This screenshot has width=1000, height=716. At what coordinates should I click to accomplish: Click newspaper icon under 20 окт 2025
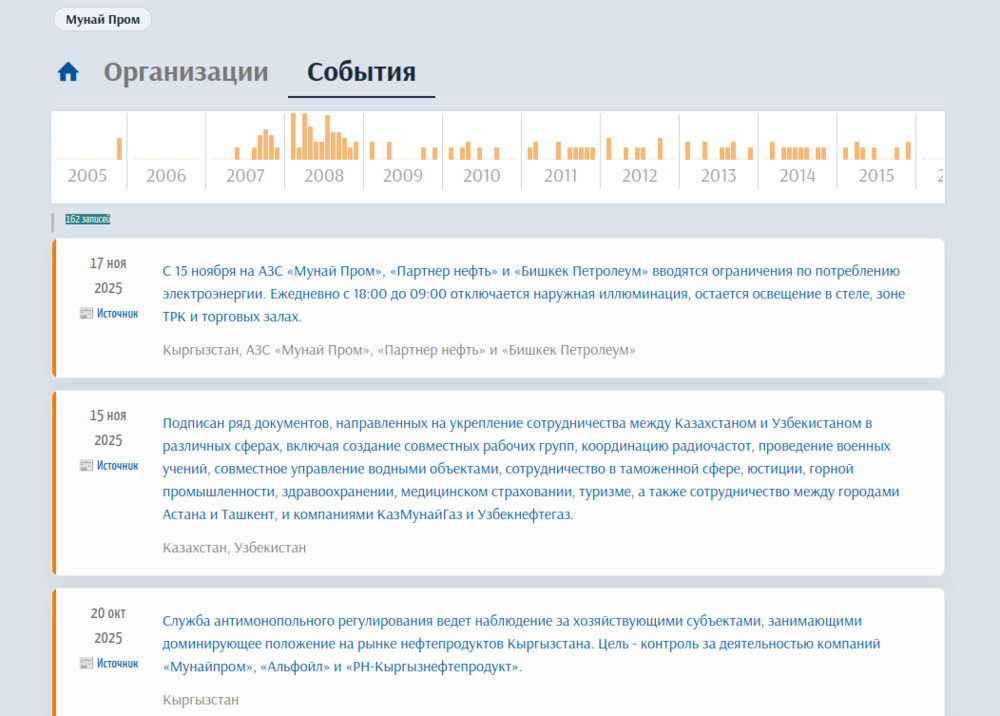86,663
